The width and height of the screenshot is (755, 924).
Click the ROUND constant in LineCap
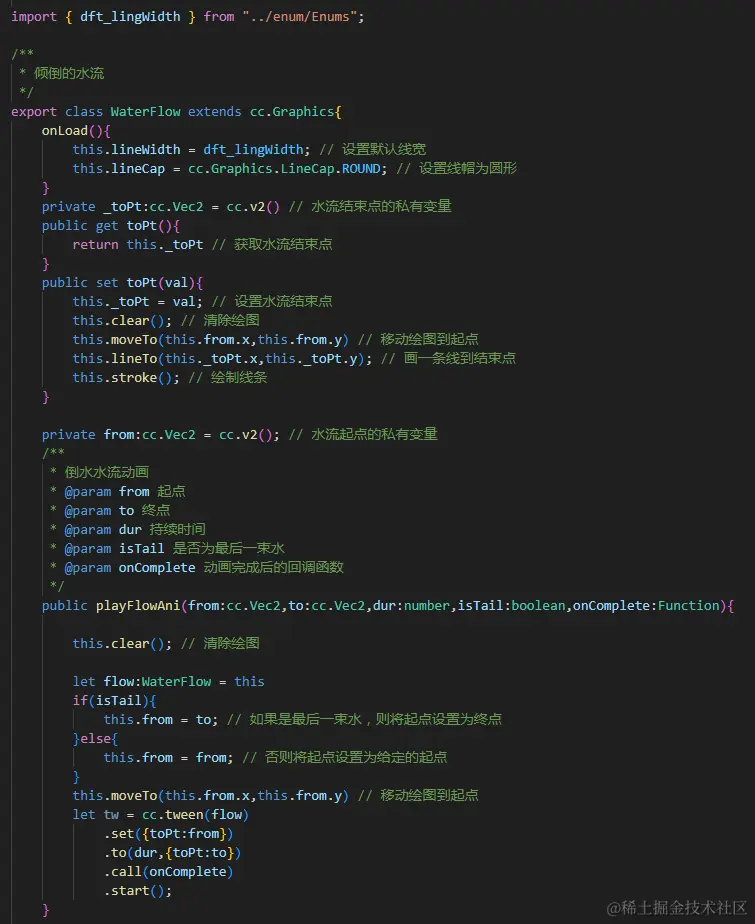point(361,169)
